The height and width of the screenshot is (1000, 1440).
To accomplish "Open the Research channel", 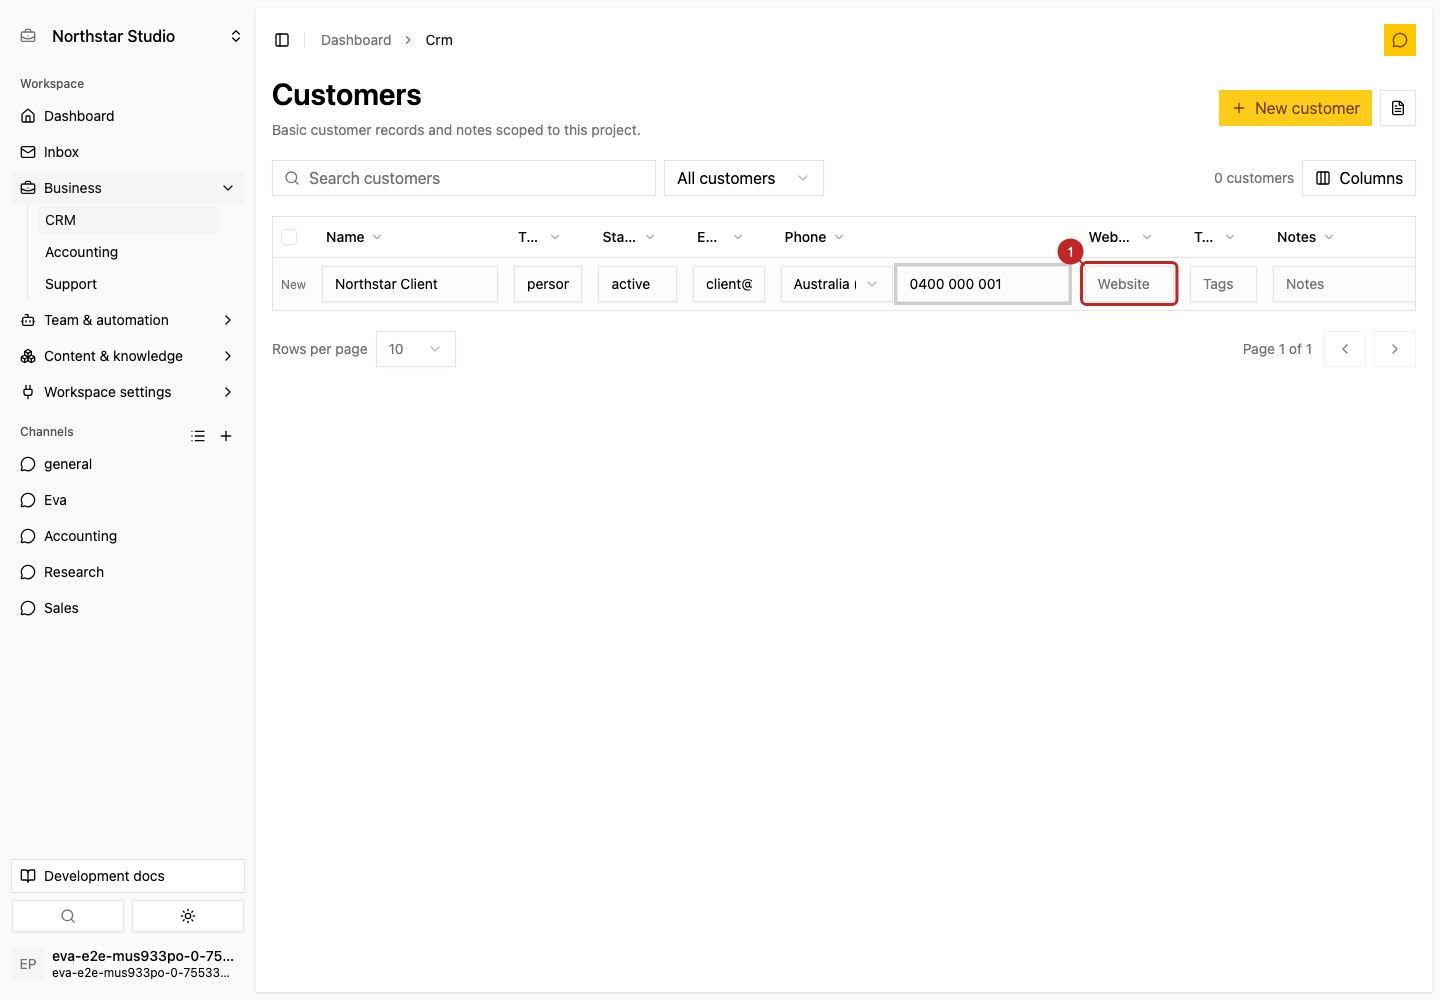I will 128,572.
